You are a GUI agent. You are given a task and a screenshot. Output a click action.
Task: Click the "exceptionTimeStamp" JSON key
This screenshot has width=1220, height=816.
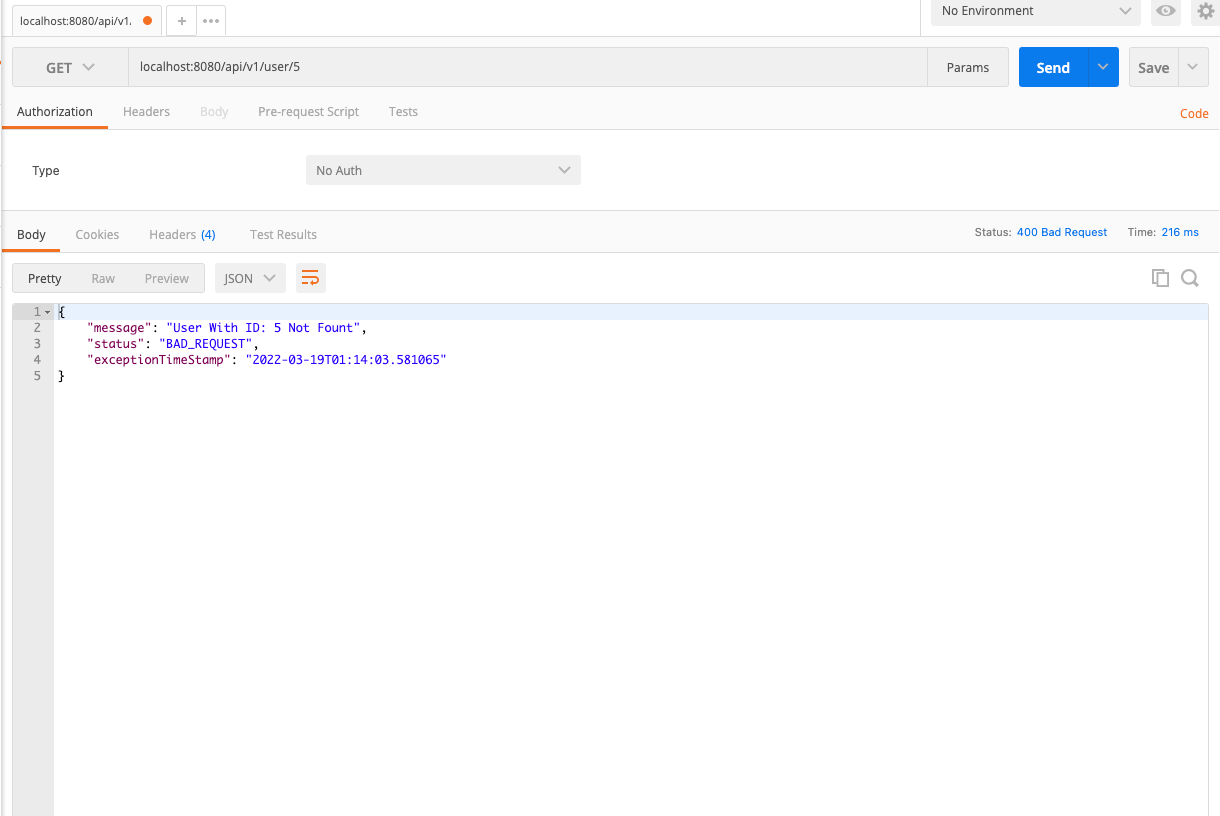click(159, 360)
